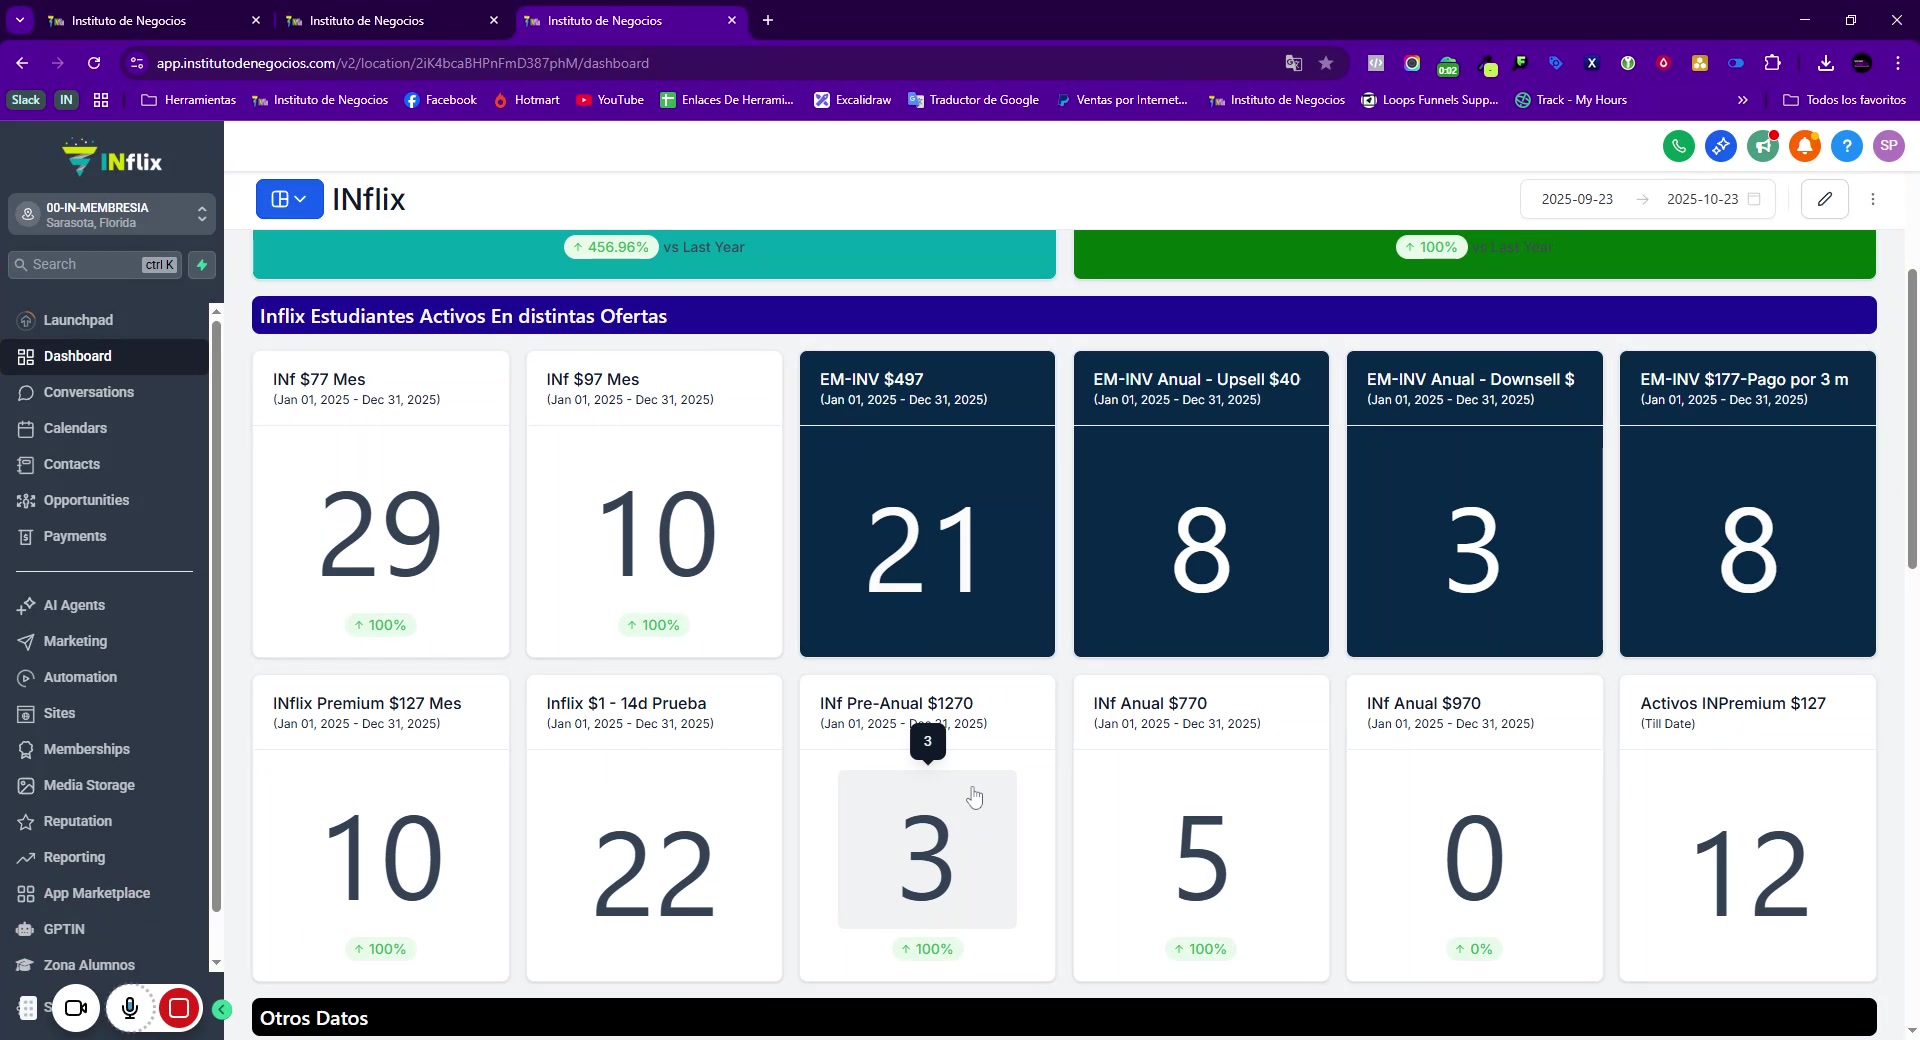Click the camera icon in recording widget
Screen dimensions: 1920x1040
[76, 1008]
